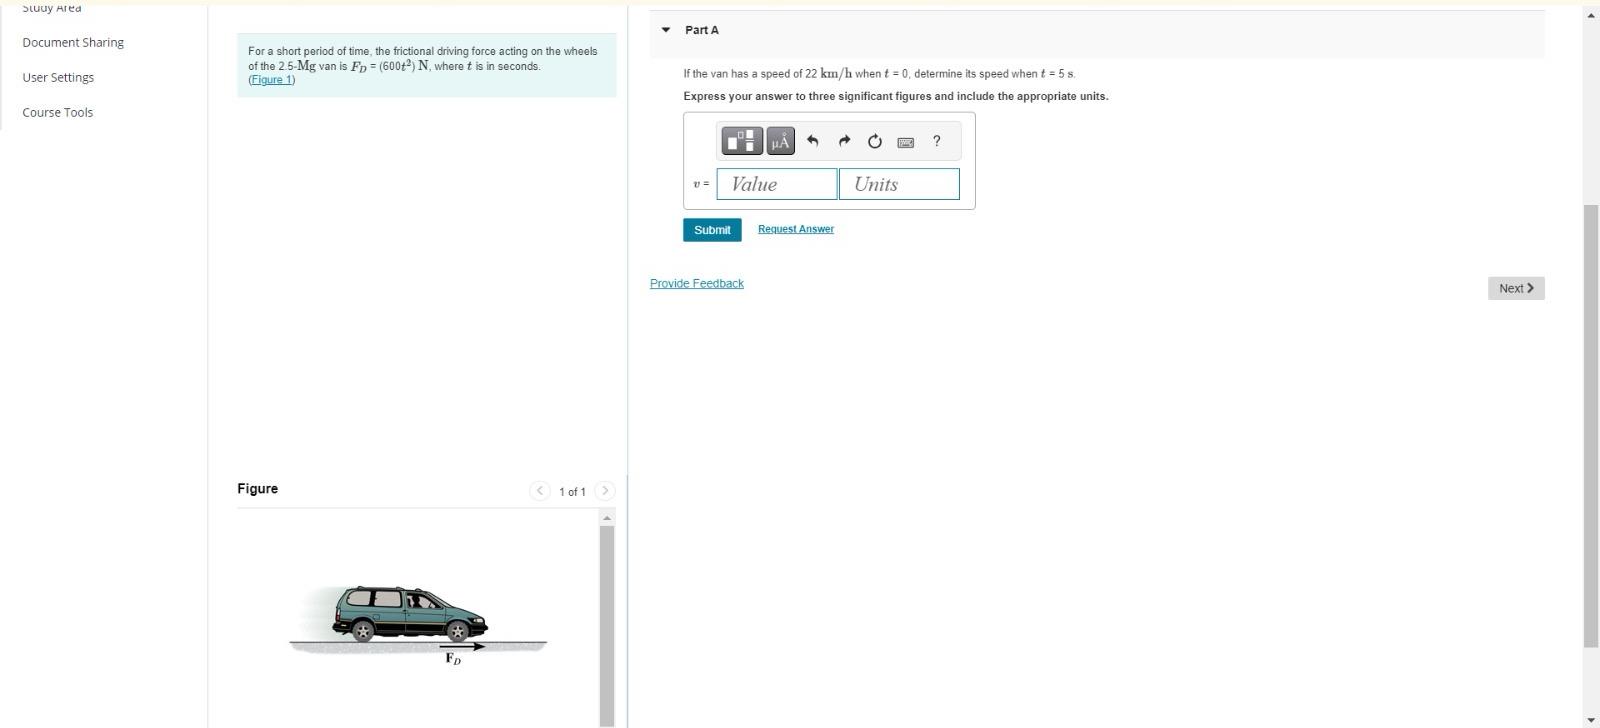Viewport: 1600px width, 728px height.
Task: Click the figure panel vertical scrollbar
Action: (606, 625)
